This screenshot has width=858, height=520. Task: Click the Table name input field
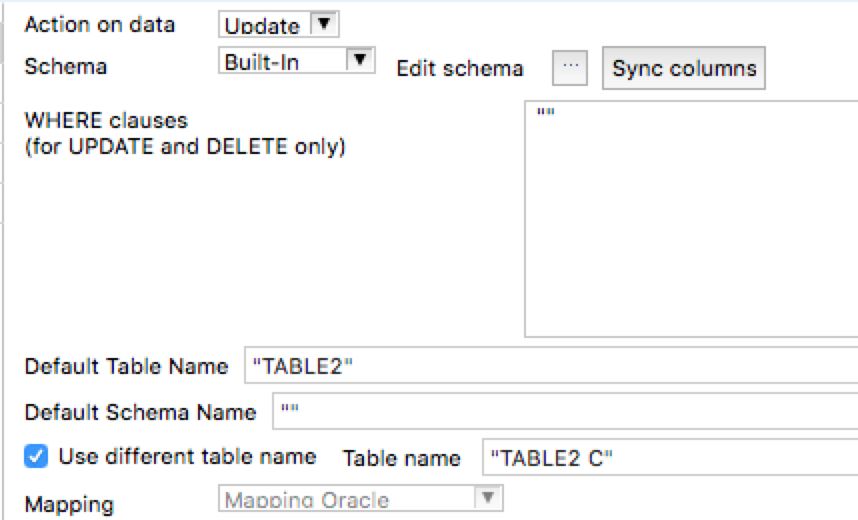pyautogui.click(x=668, y=458)
